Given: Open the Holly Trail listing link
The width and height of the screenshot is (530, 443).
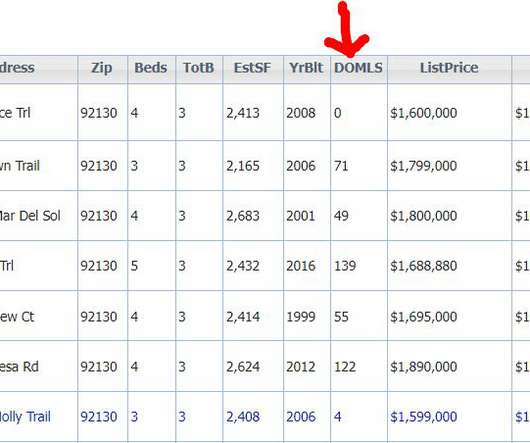Looking at the screenshot, I should (25, 417).
